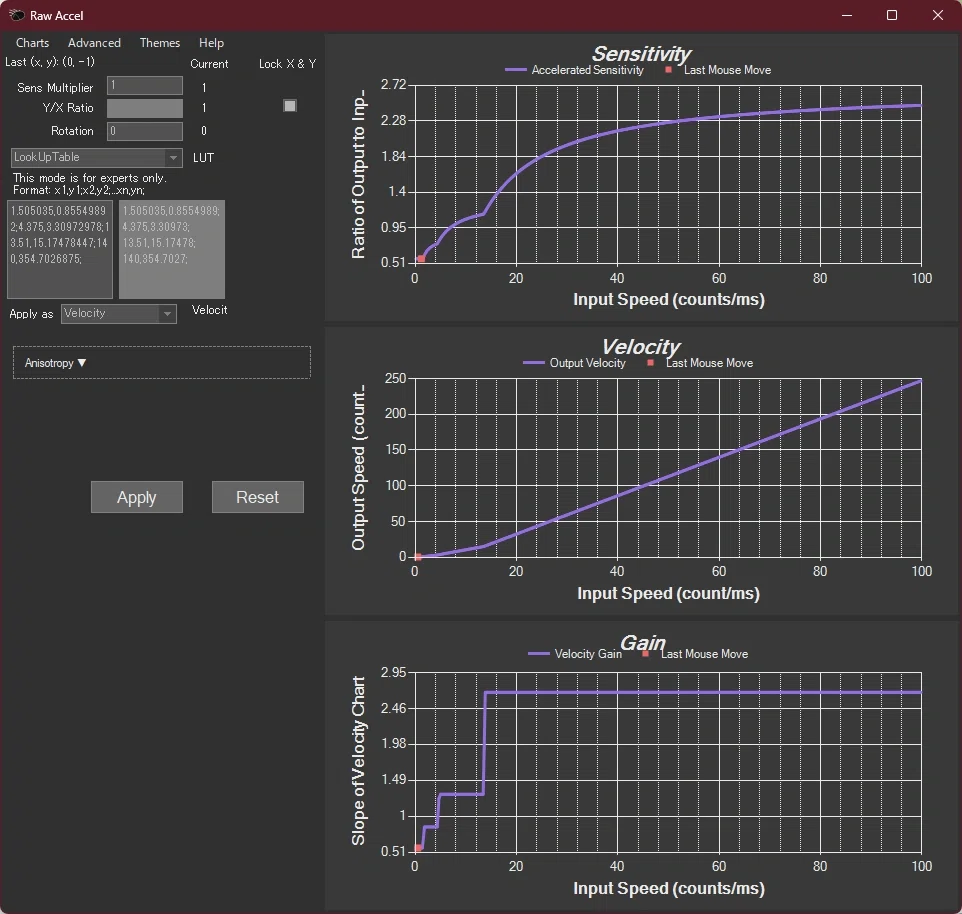Click the Rotation input field
The width and height of the screenshot is (962, 914).
[145, 131]
